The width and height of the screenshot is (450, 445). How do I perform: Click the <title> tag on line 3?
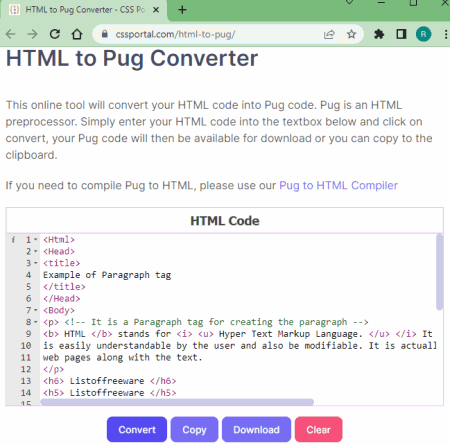(61, 263)
